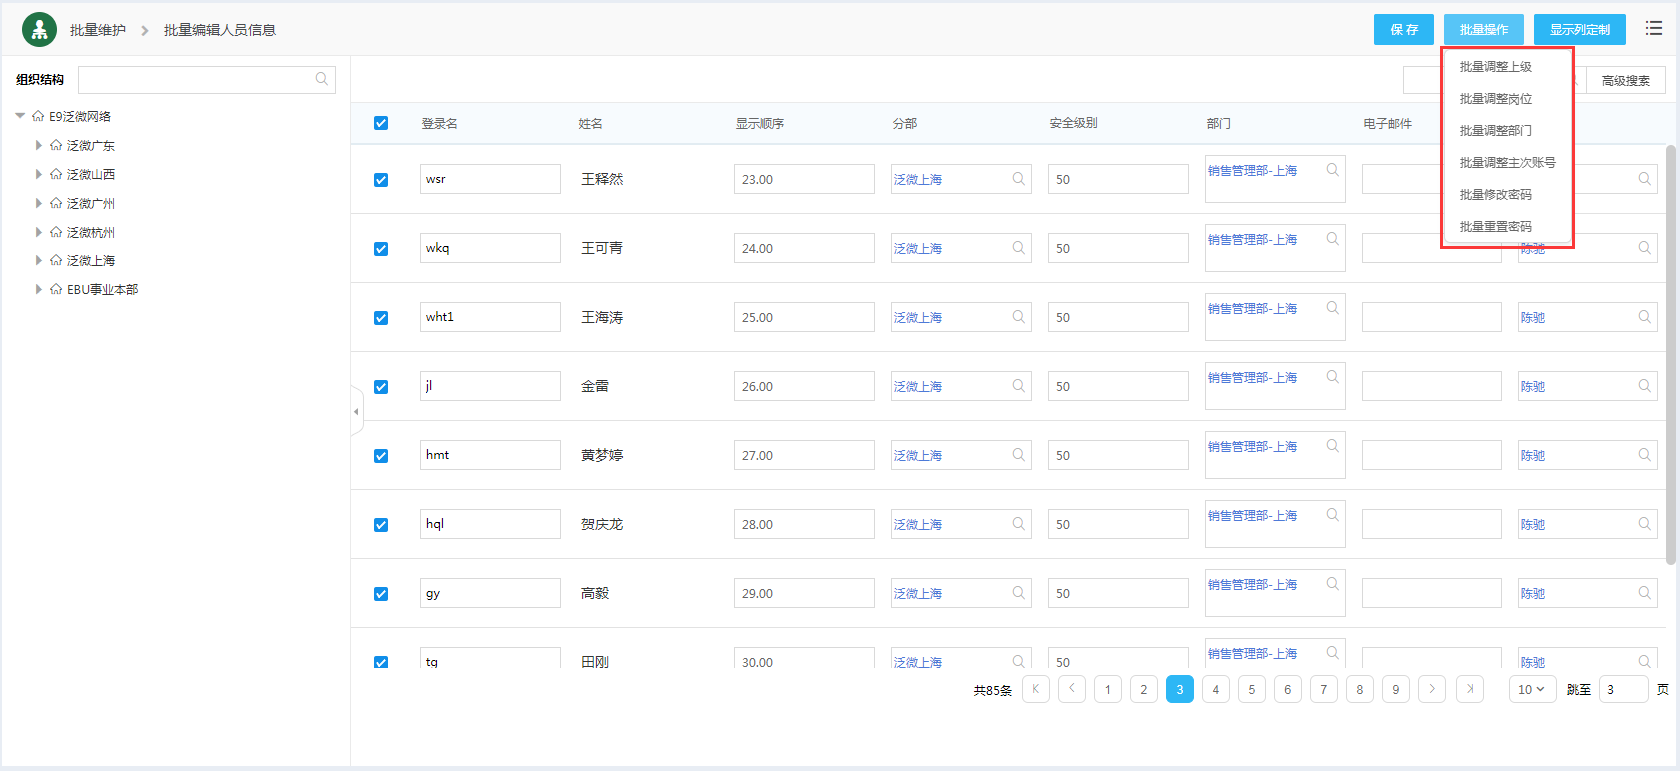This screenshot has width=1680, height=771.
Task: Collapse the left panel using side handle
Action: 356,411
